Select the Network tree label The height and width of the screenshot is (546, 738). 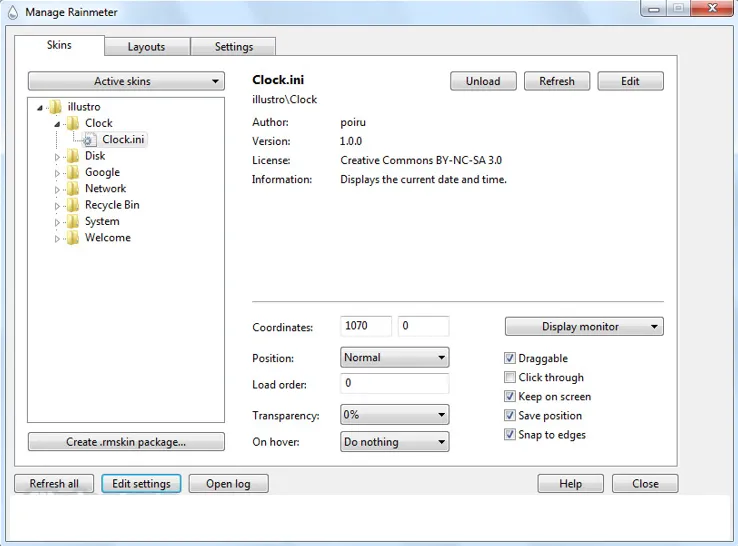click(x=105, y=188)
